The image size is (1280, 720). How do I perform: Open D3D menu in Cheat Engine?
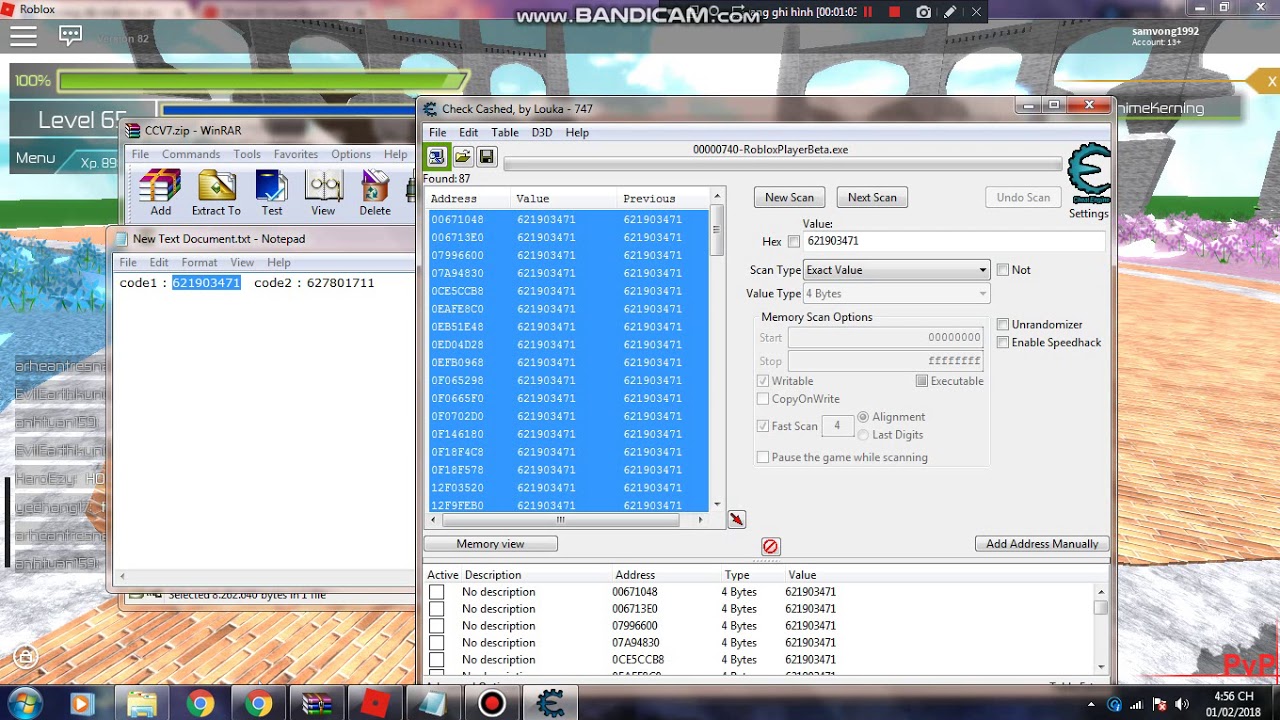[x=542, y=132]
